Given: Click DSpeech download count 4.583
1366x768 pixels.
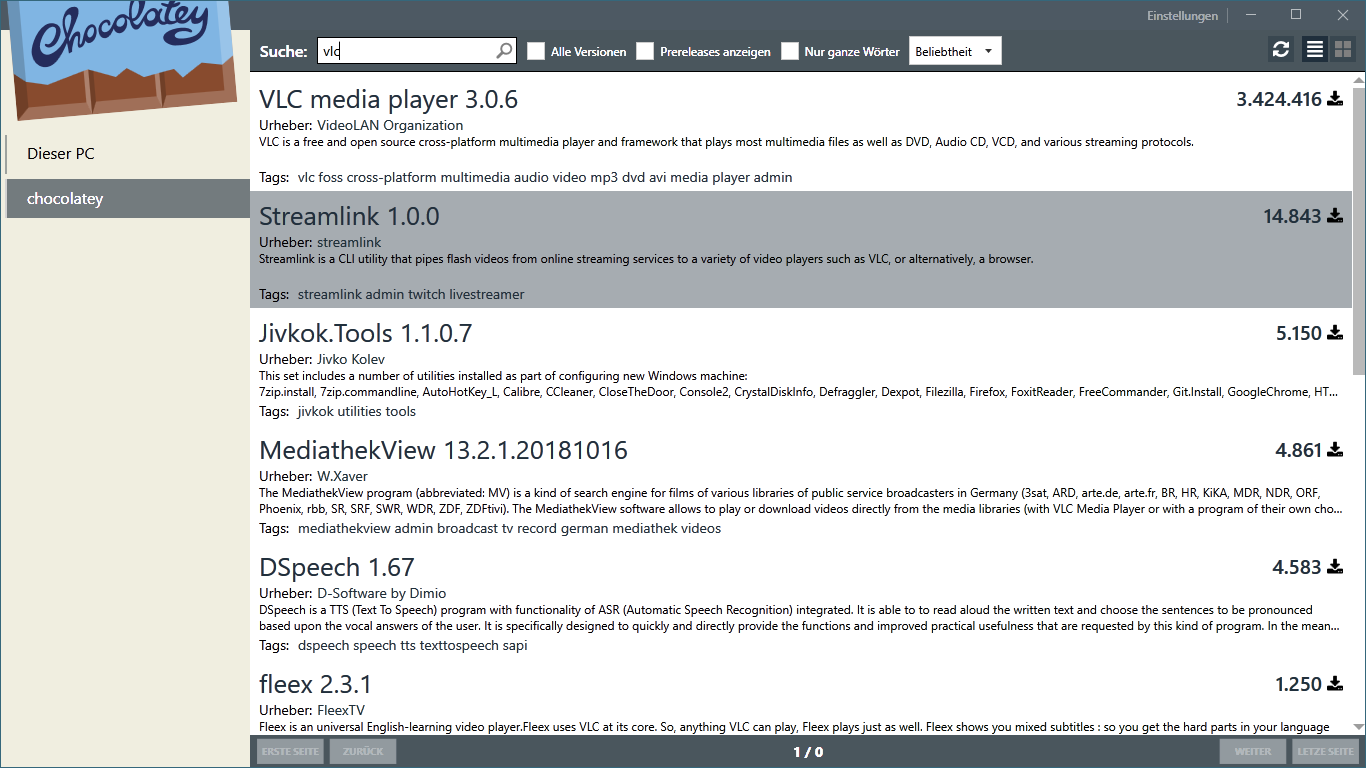Looking at the screenshot, I should click(x=1297, y=567).
